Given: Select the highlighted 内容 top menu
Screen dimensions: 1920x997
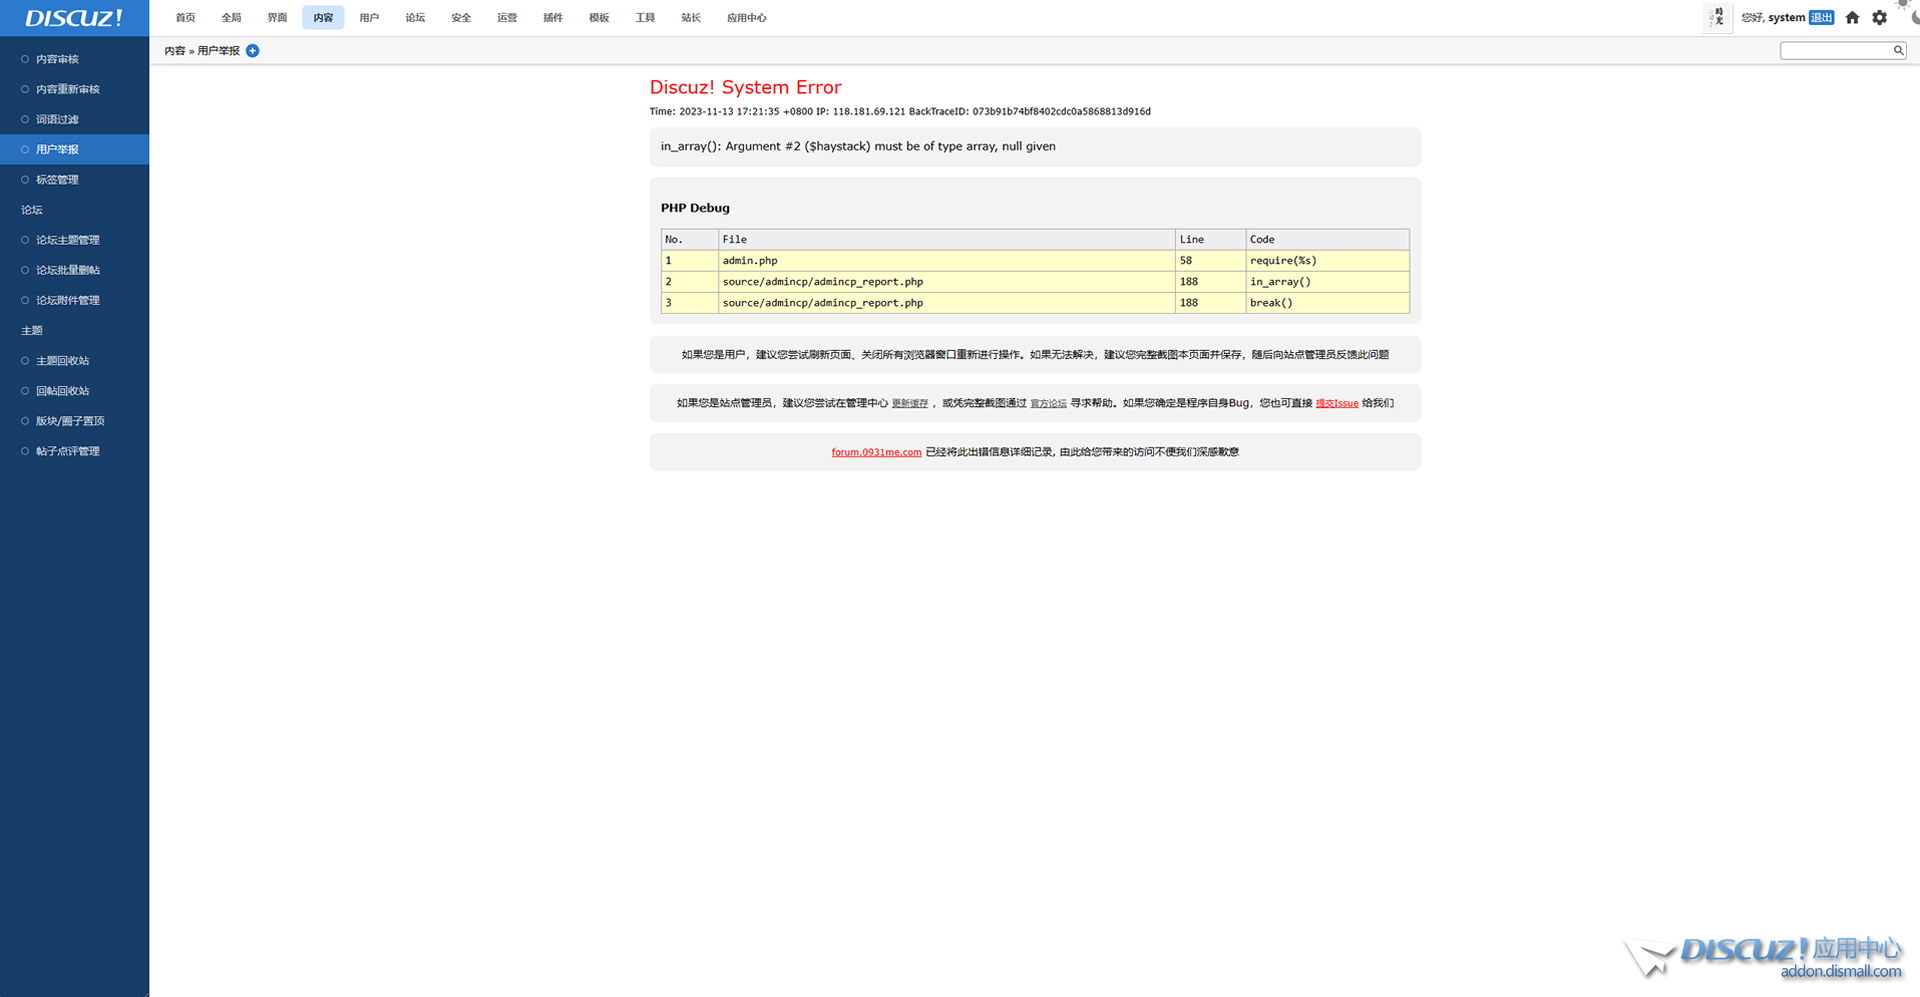Looking at the screenshot, I should [323, 17].
